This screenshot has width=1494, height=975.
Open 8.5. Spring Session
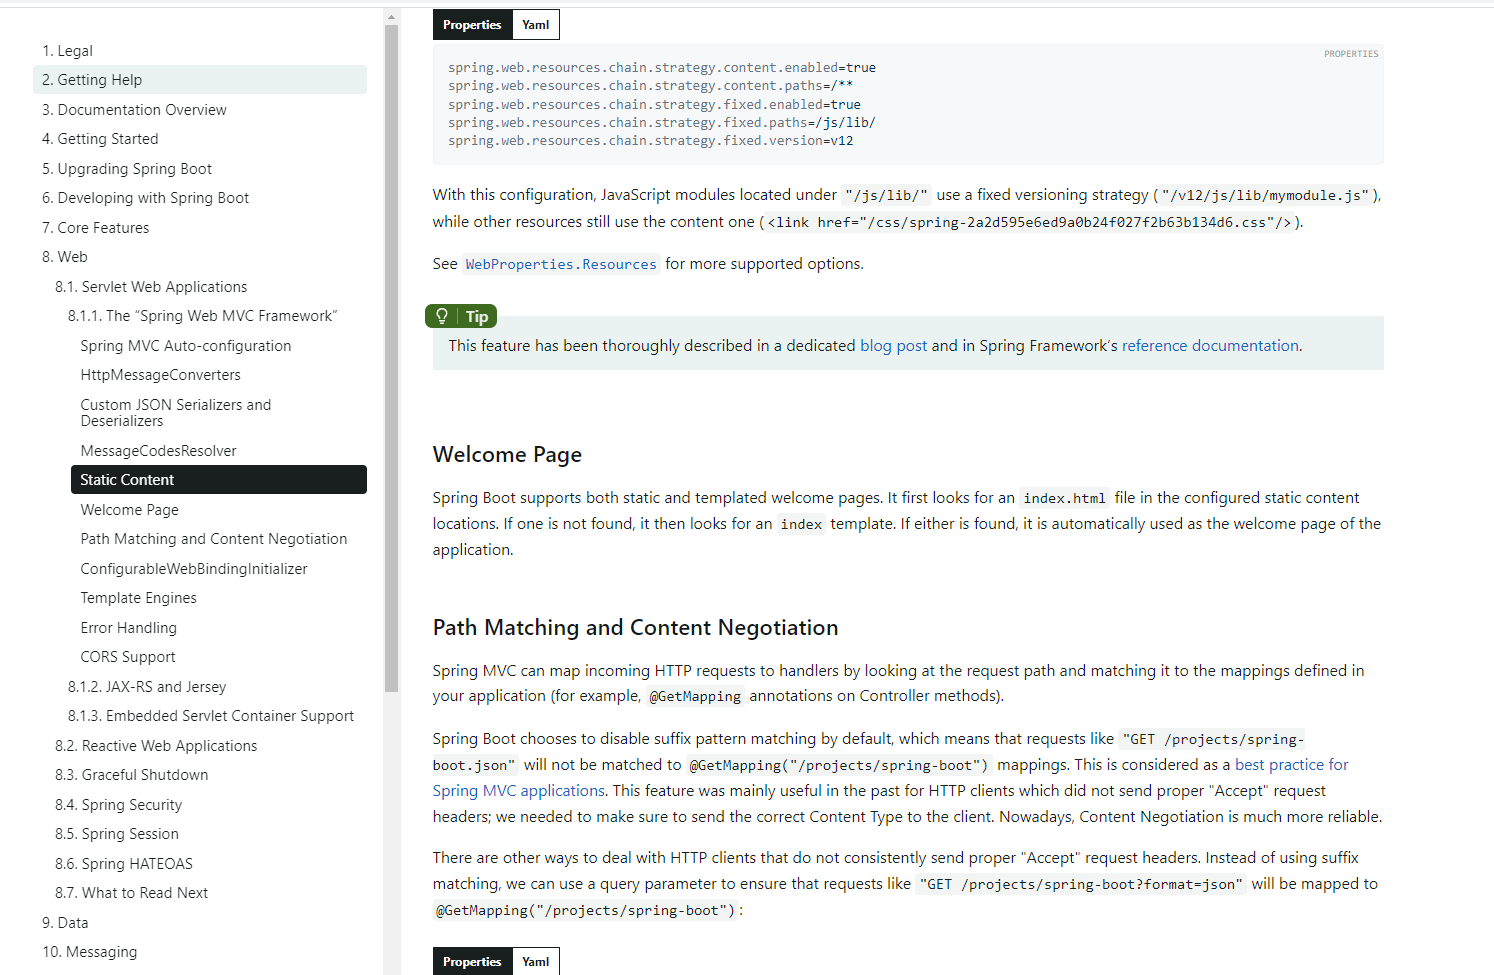(x=117, y=834)
